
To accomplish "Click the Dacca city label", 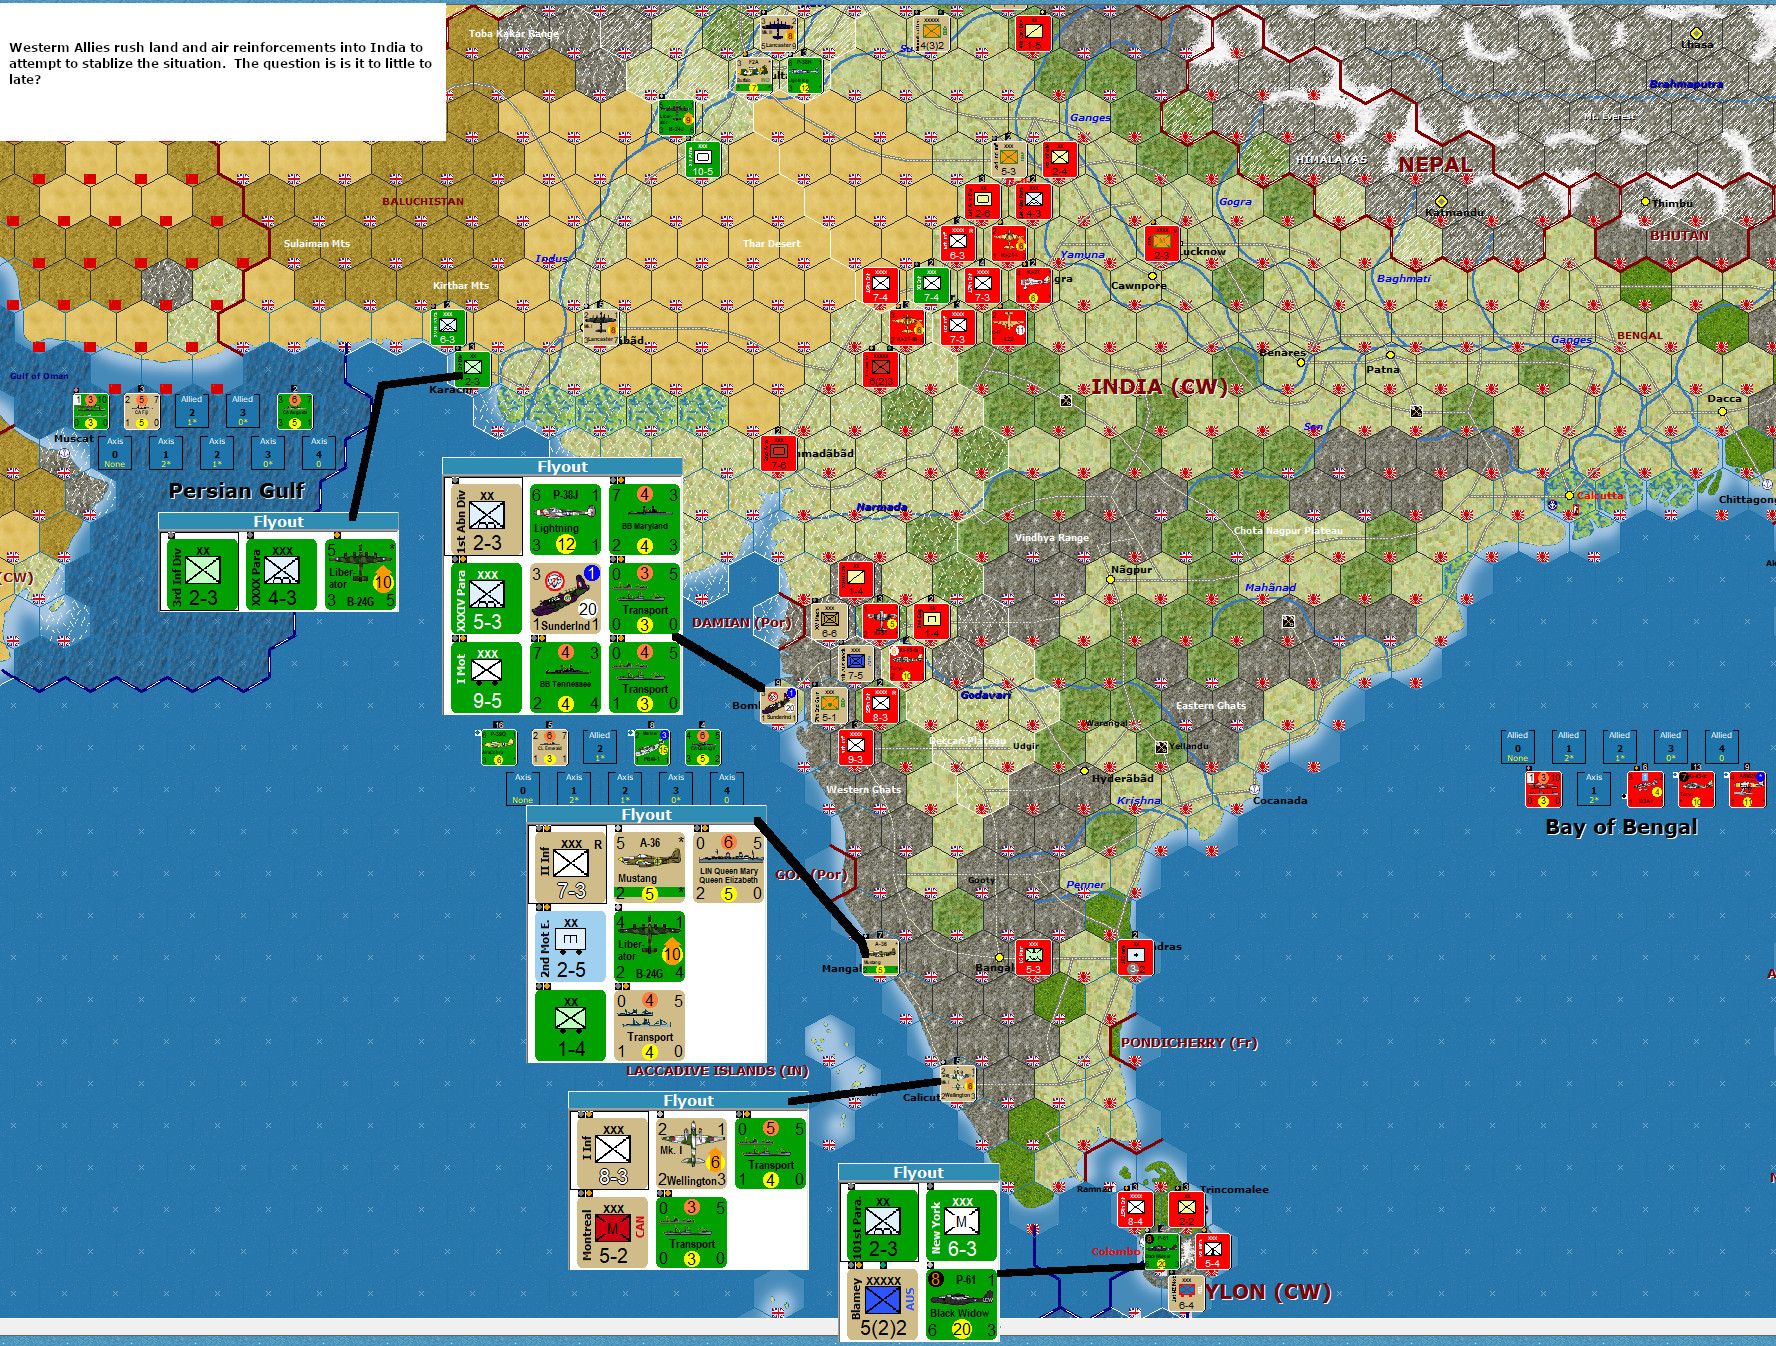I will tap(1724, 398).
